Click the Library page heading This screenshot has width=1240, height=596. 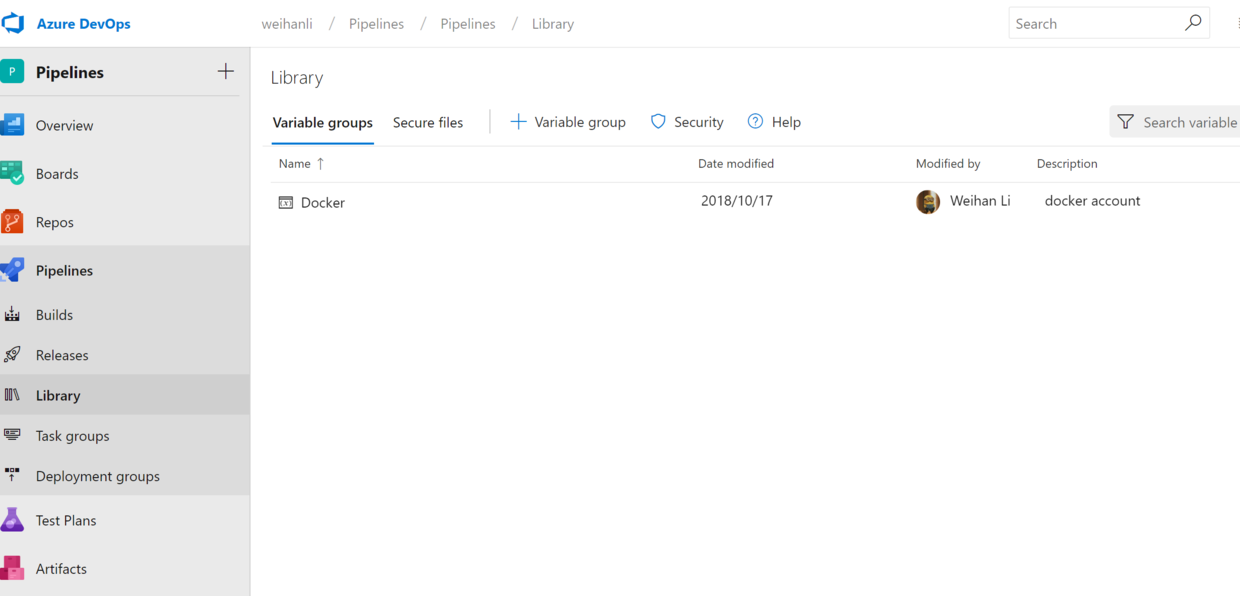(x=297, y=78)
